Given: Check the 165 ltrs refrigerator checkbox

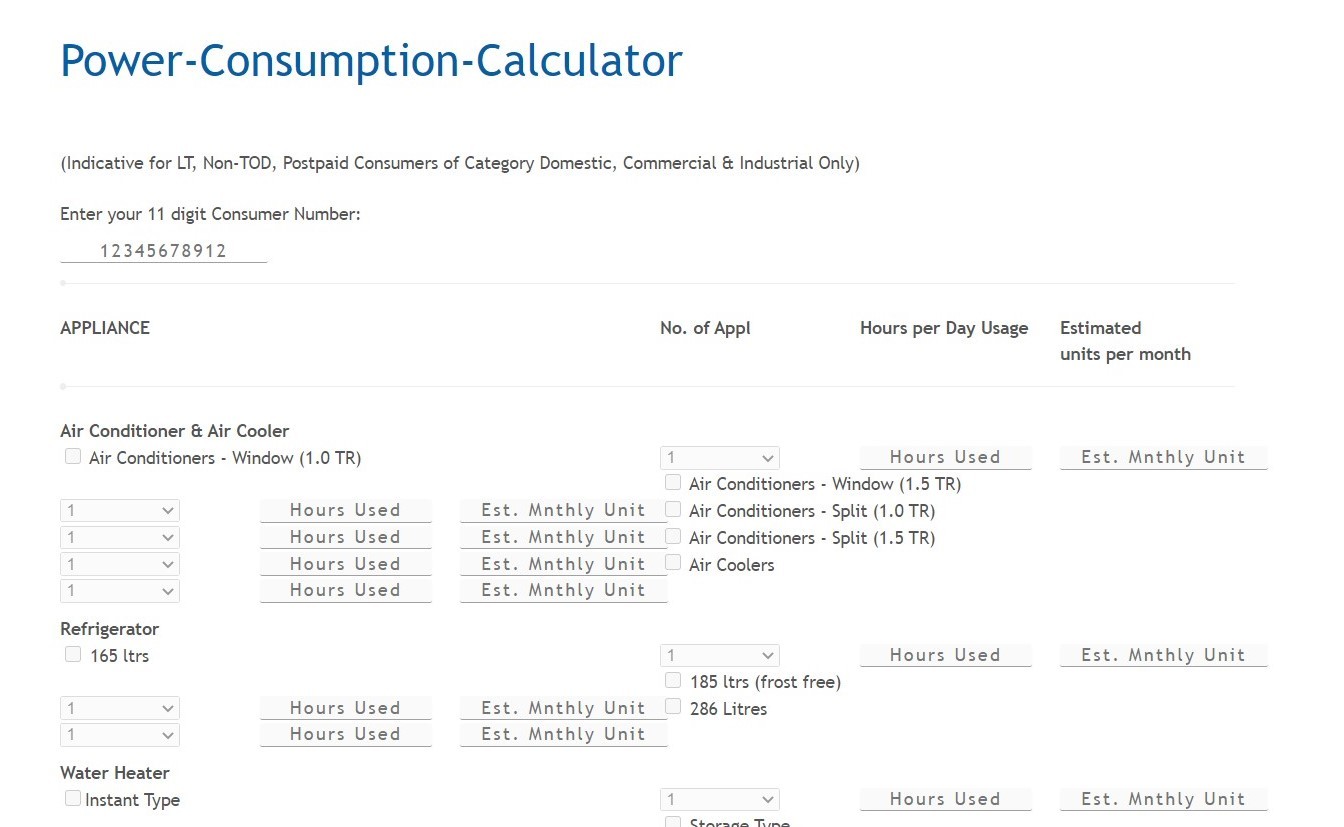Looking at the screenshot, I should 73,654.
